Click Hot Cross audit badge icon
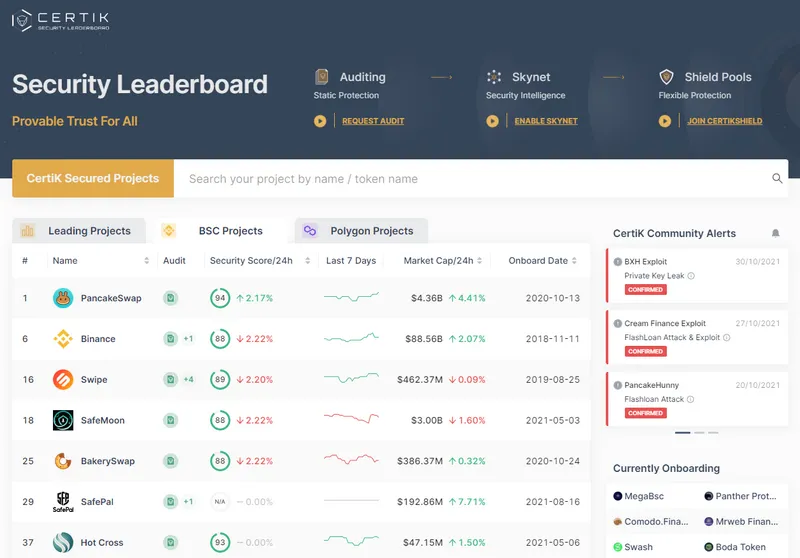This screenshot has width=800, height=558. (170, 543)
